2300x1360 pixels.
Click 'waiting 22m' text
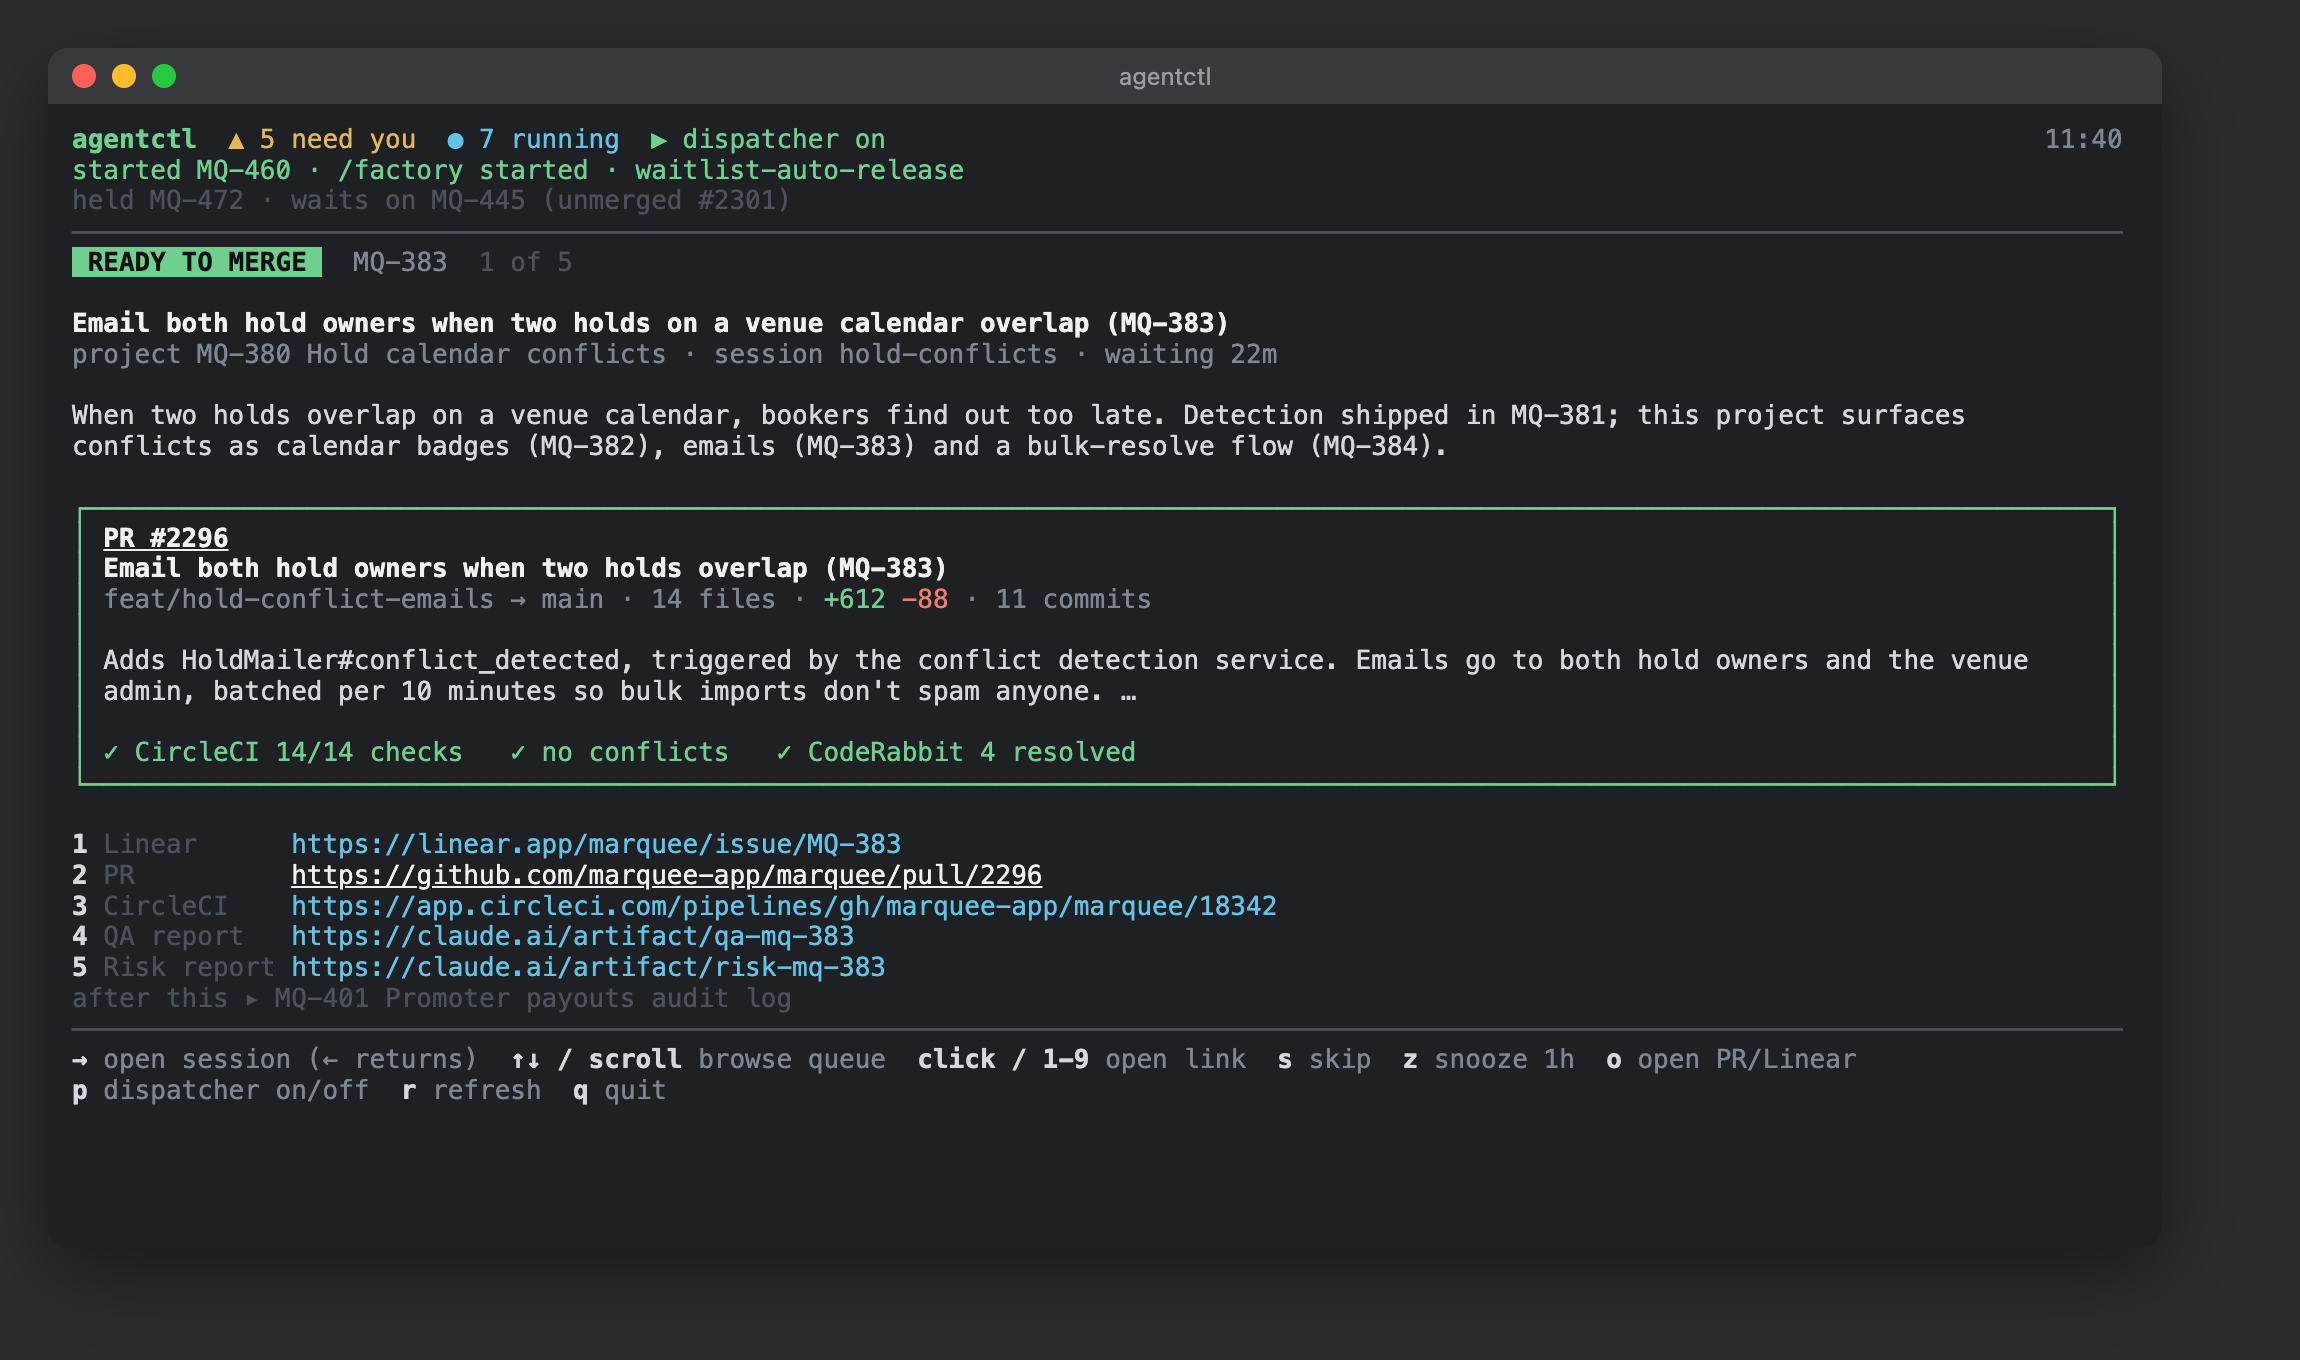coord(1190,354)
